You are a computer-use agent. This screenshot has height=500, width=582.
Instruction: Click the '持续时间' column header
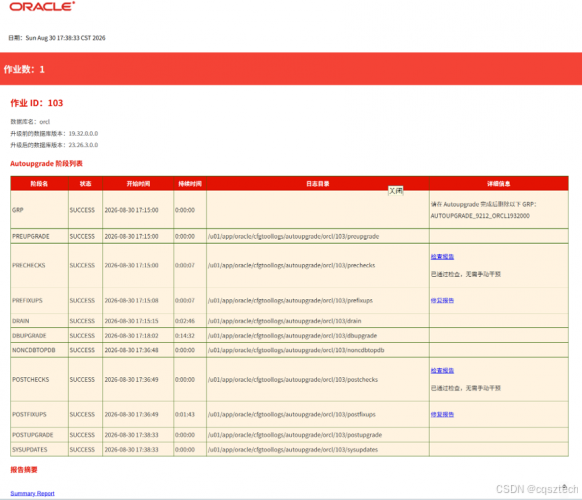(190, 184)
